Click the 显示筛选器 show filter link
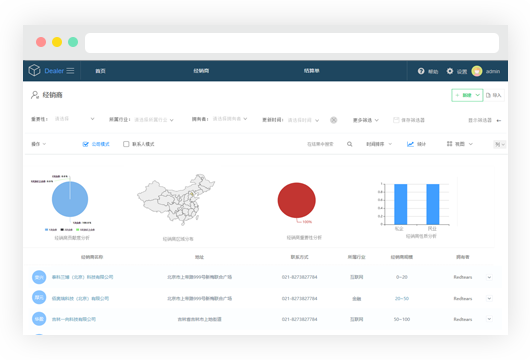The image size is (530, 360). (x=480, y=120)
